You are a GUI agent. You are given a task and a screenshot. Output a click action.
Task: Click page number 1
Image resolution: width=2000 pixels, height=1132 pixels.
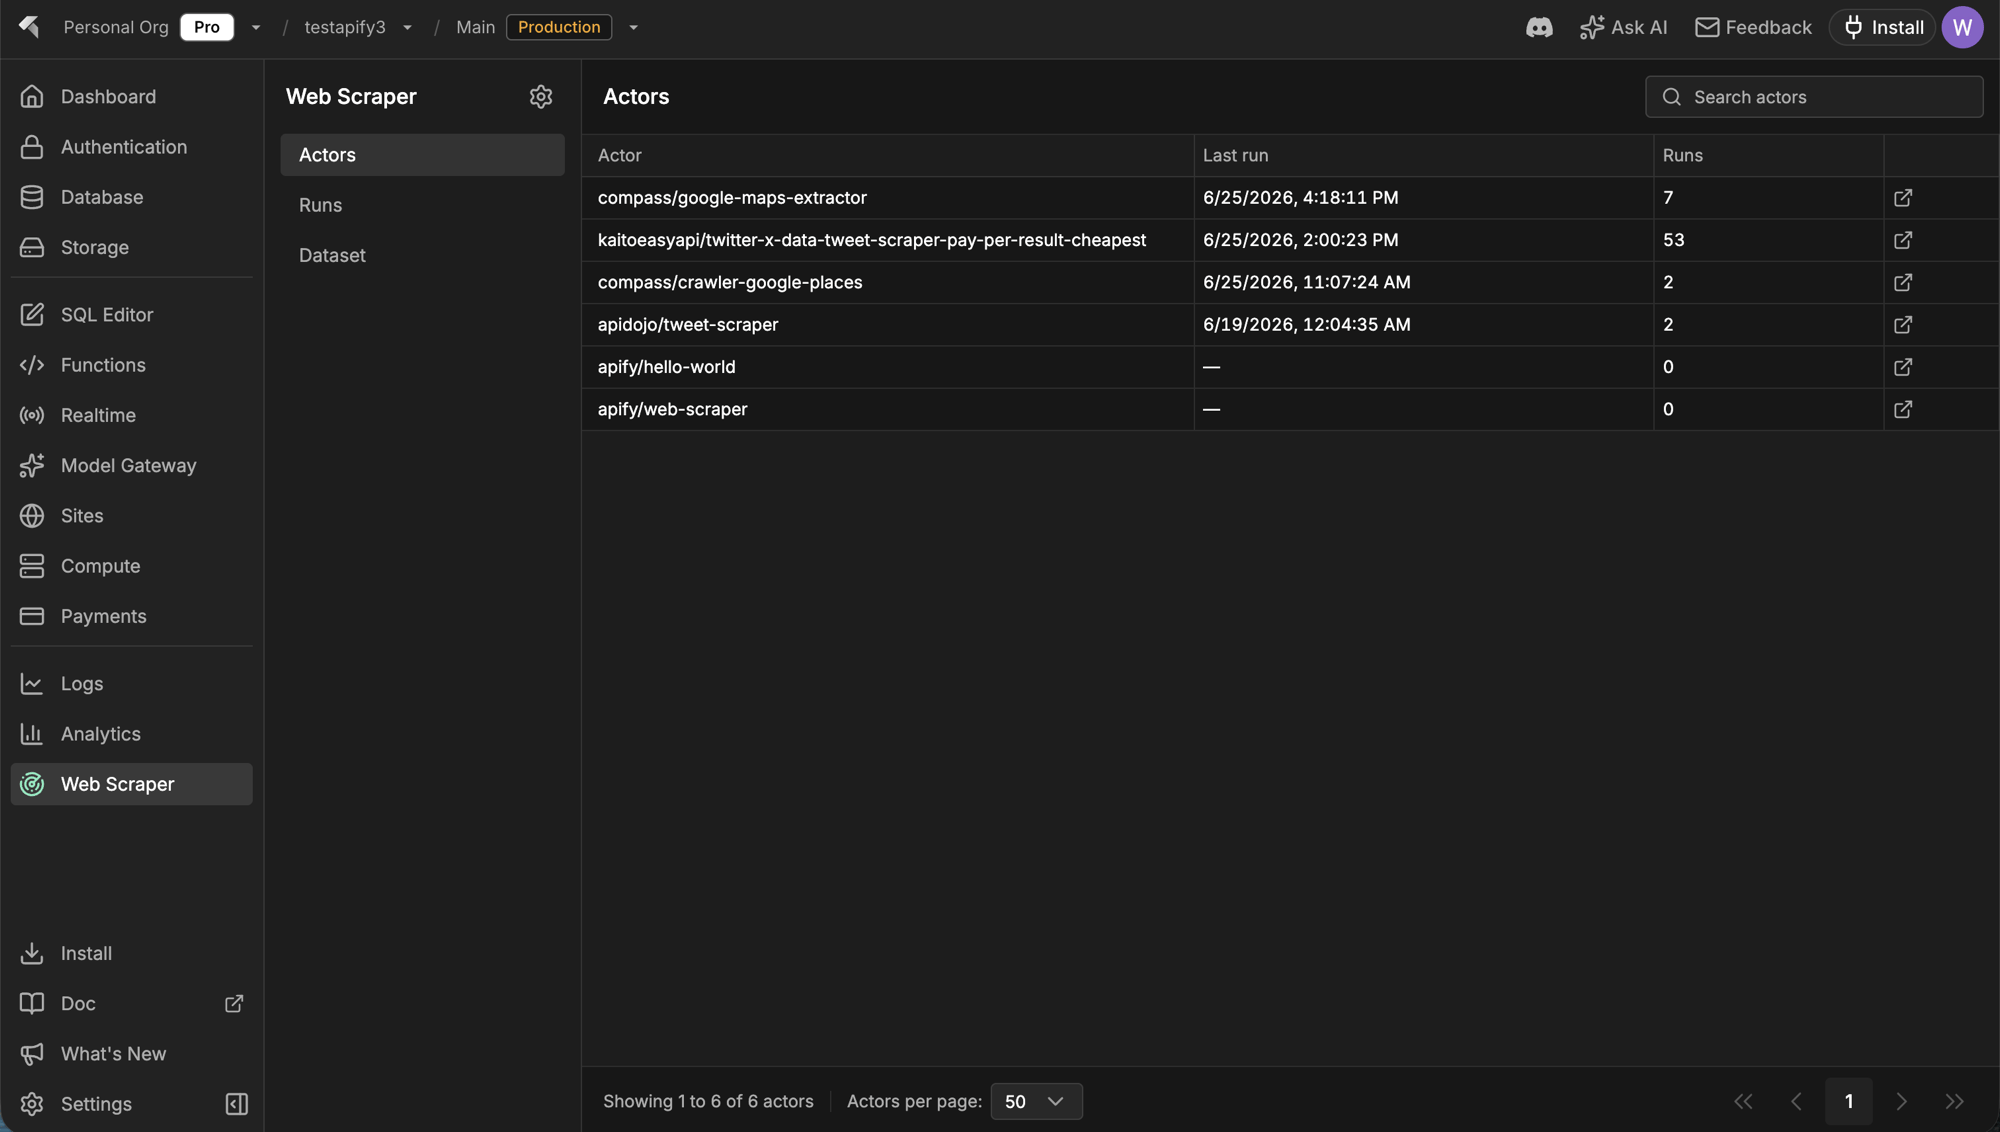point(1849,1101)
